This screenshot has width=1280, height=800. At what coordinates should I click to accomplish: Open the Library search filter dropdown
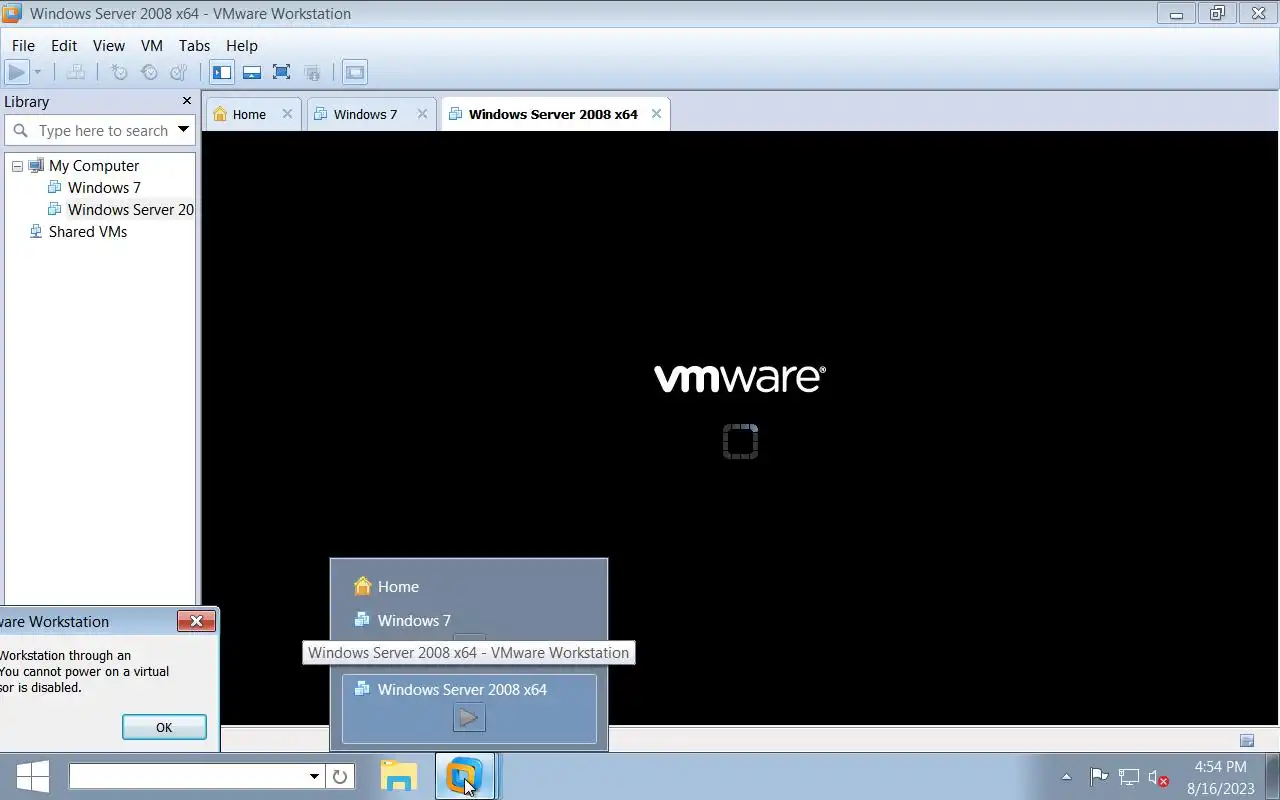(x=183, y=129)
